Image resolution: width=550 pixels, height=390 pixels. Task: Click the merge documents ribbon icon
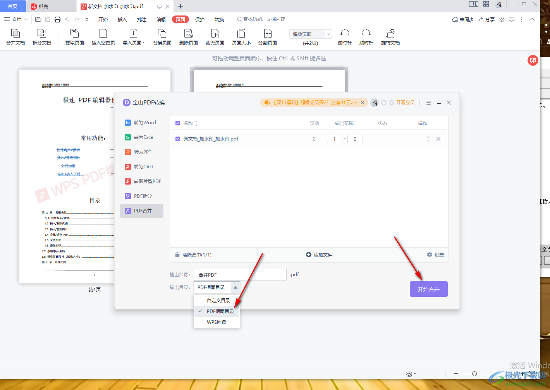pyautogui.click(x=15, y=37)
